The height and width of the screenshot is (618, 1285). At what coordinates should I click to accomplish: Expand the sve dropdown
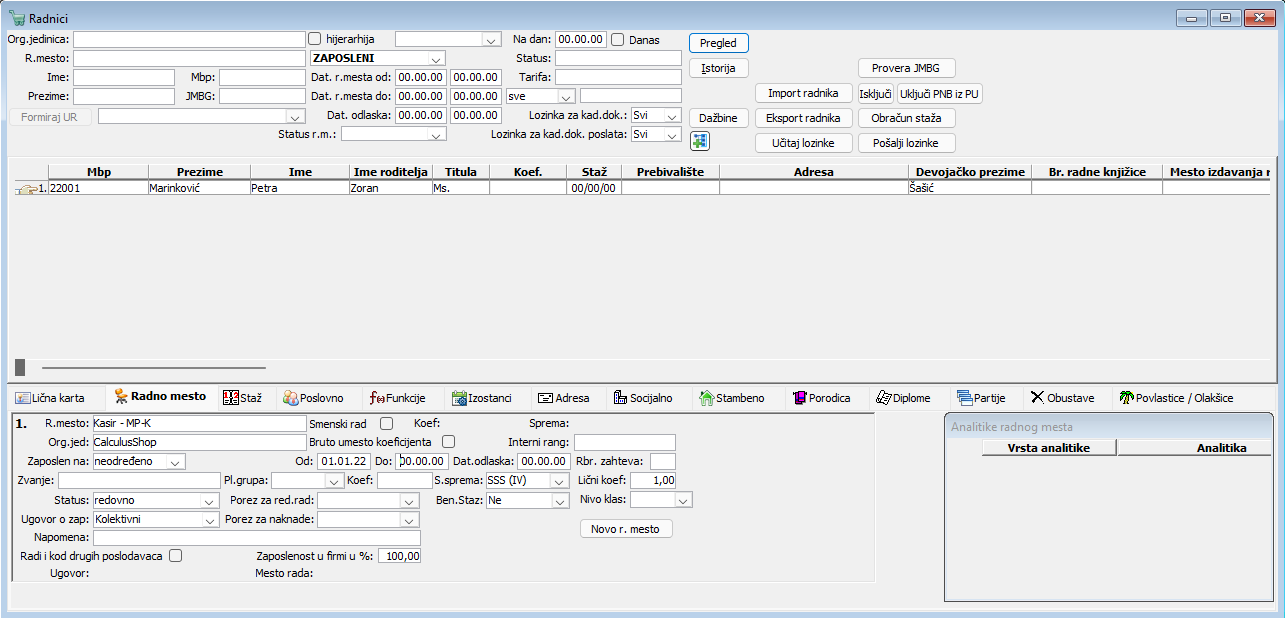point(567,96)
